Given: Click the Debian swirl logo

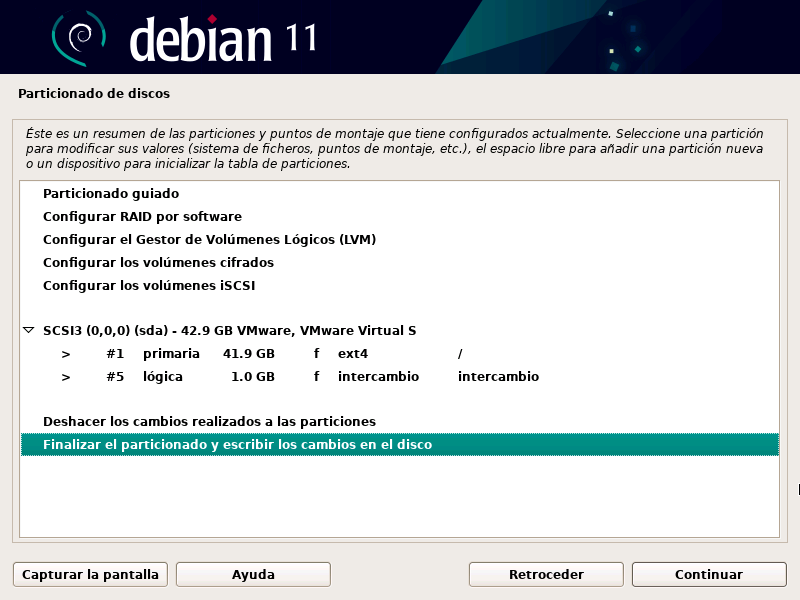Looking at the screenshot, I should pos(78,39).
